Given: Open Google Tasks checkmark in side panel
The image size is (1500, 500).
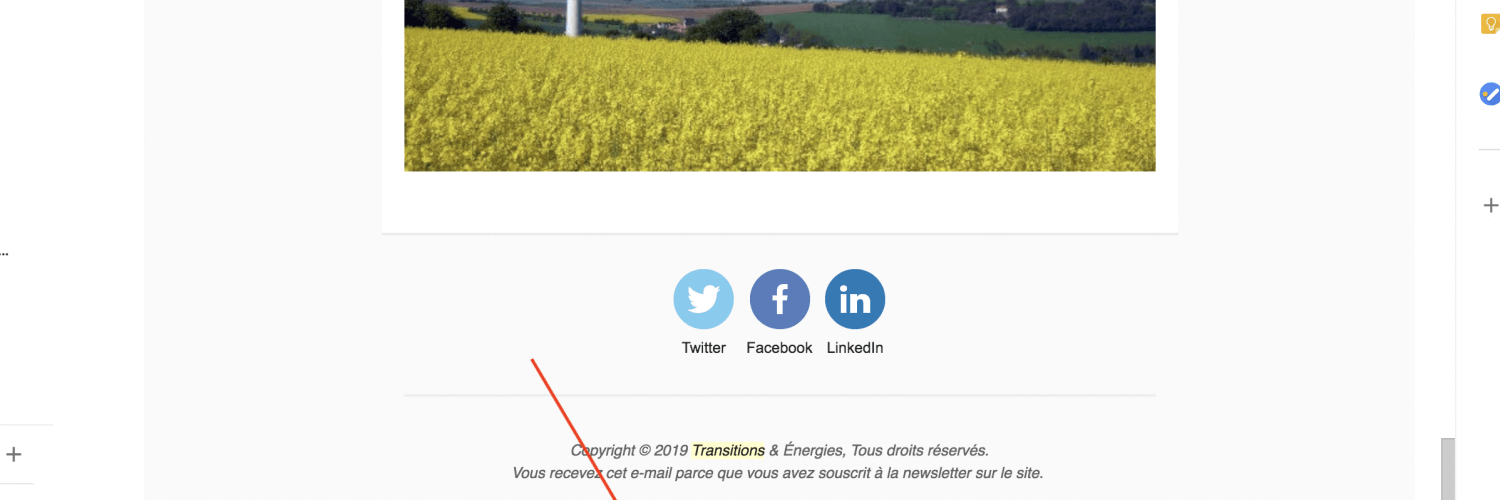Looking at the screenshot, I should [1490, 94].
